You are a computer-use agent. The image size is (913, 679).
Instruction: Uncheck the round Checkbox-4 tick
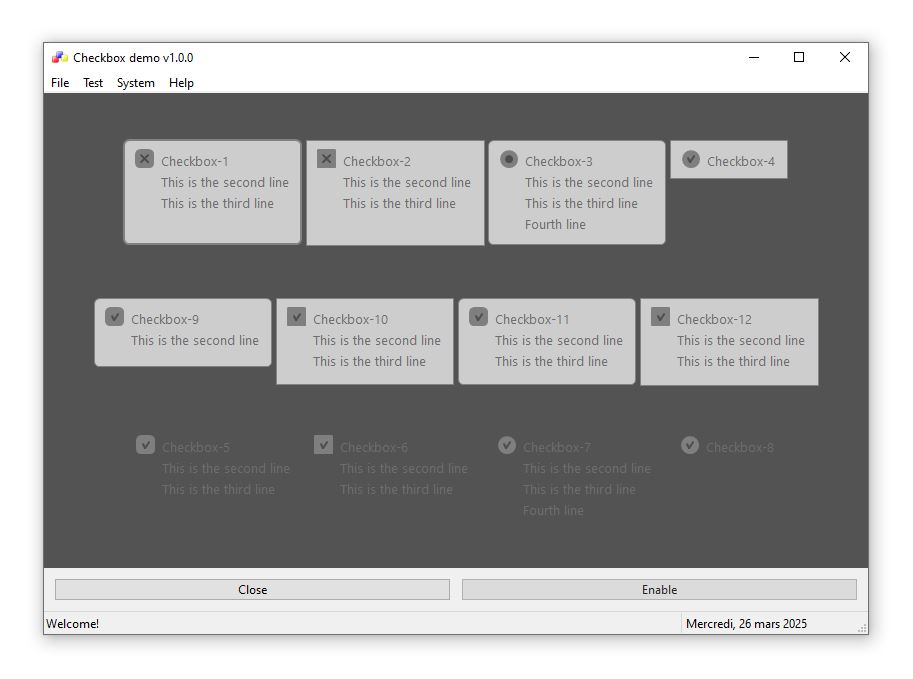[691, 159]
